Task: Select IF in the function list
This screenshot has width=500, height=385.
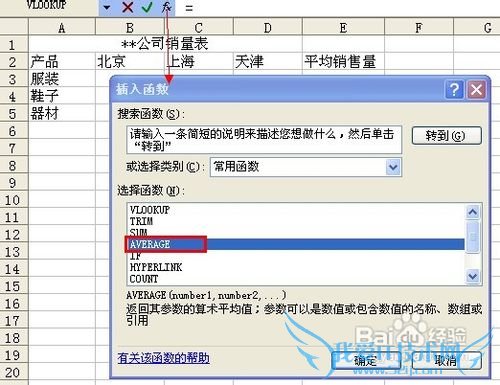Action: 295,256
